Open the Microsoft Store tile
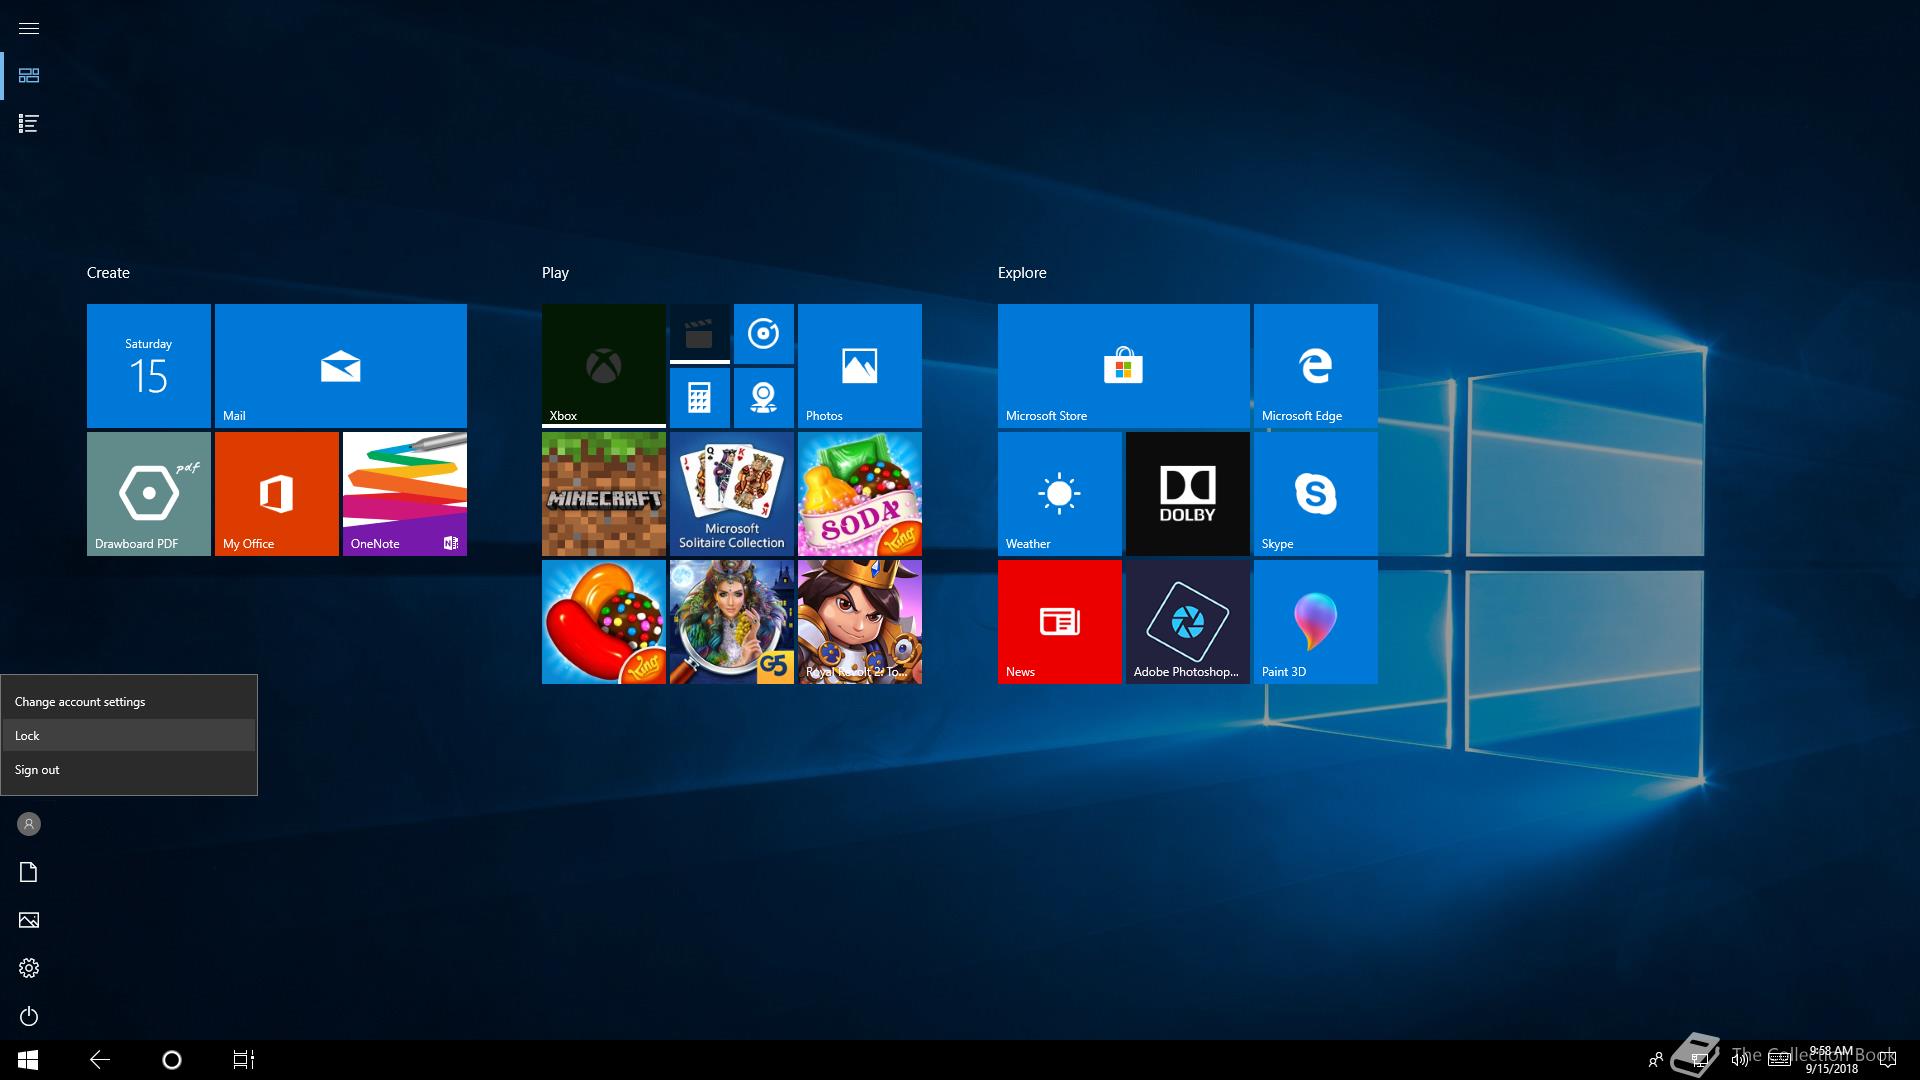The width and height of the screenshot is (1920, 1080). click(x=1124, y=366)
